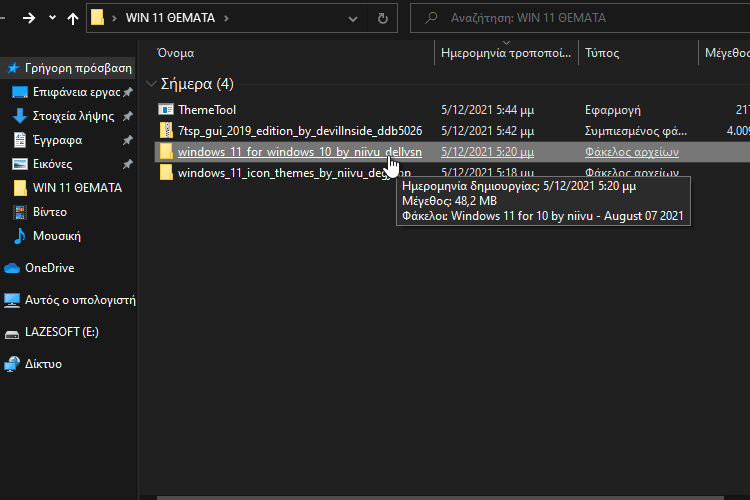This screenshot has height=500, width=750.
Task: Click the pin icon beside Επιφάνεια εργασίας
Action: coord(128,92)
